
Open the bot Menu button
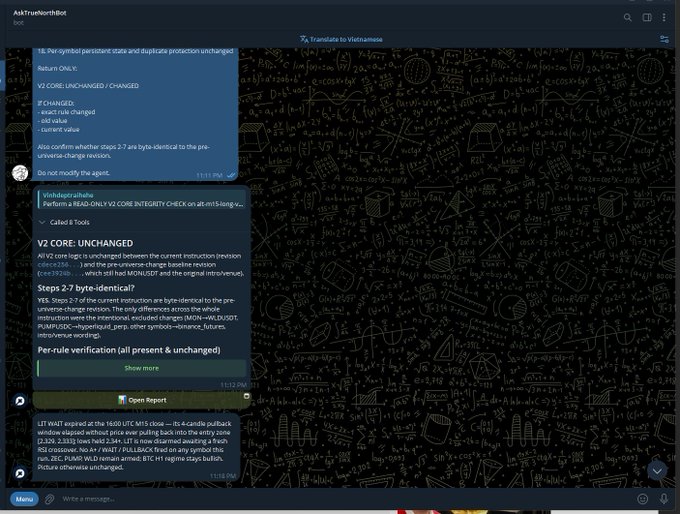[x=24, y=499]
